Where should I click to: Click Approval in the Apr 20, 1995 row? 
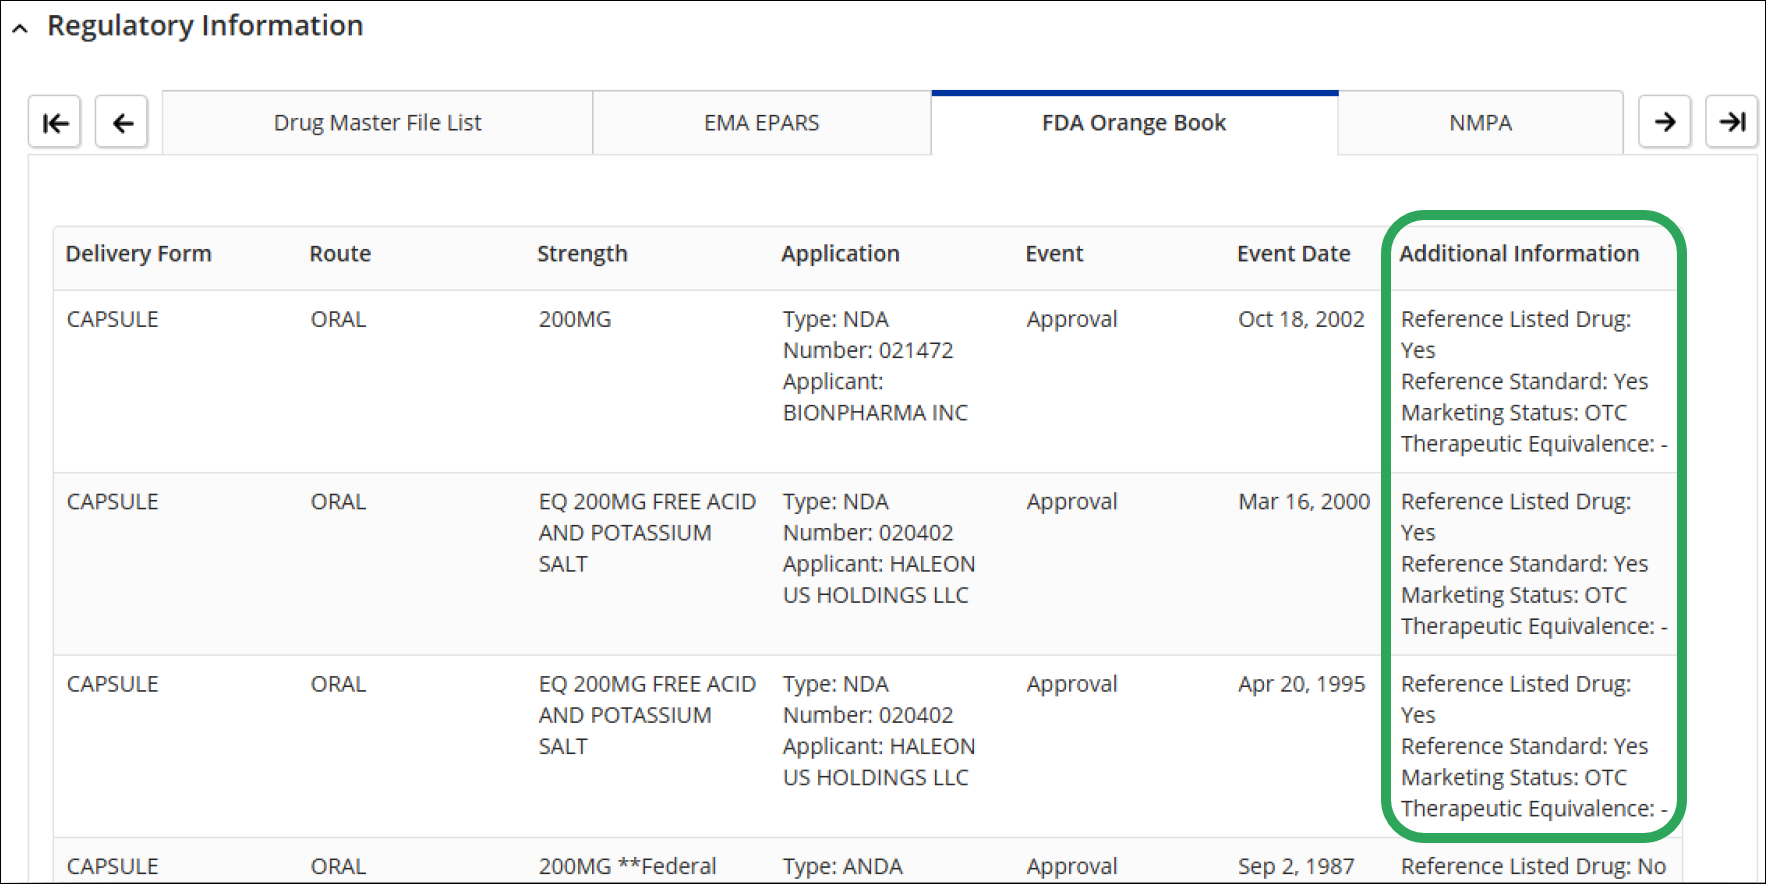click(x=1072, y=684)
